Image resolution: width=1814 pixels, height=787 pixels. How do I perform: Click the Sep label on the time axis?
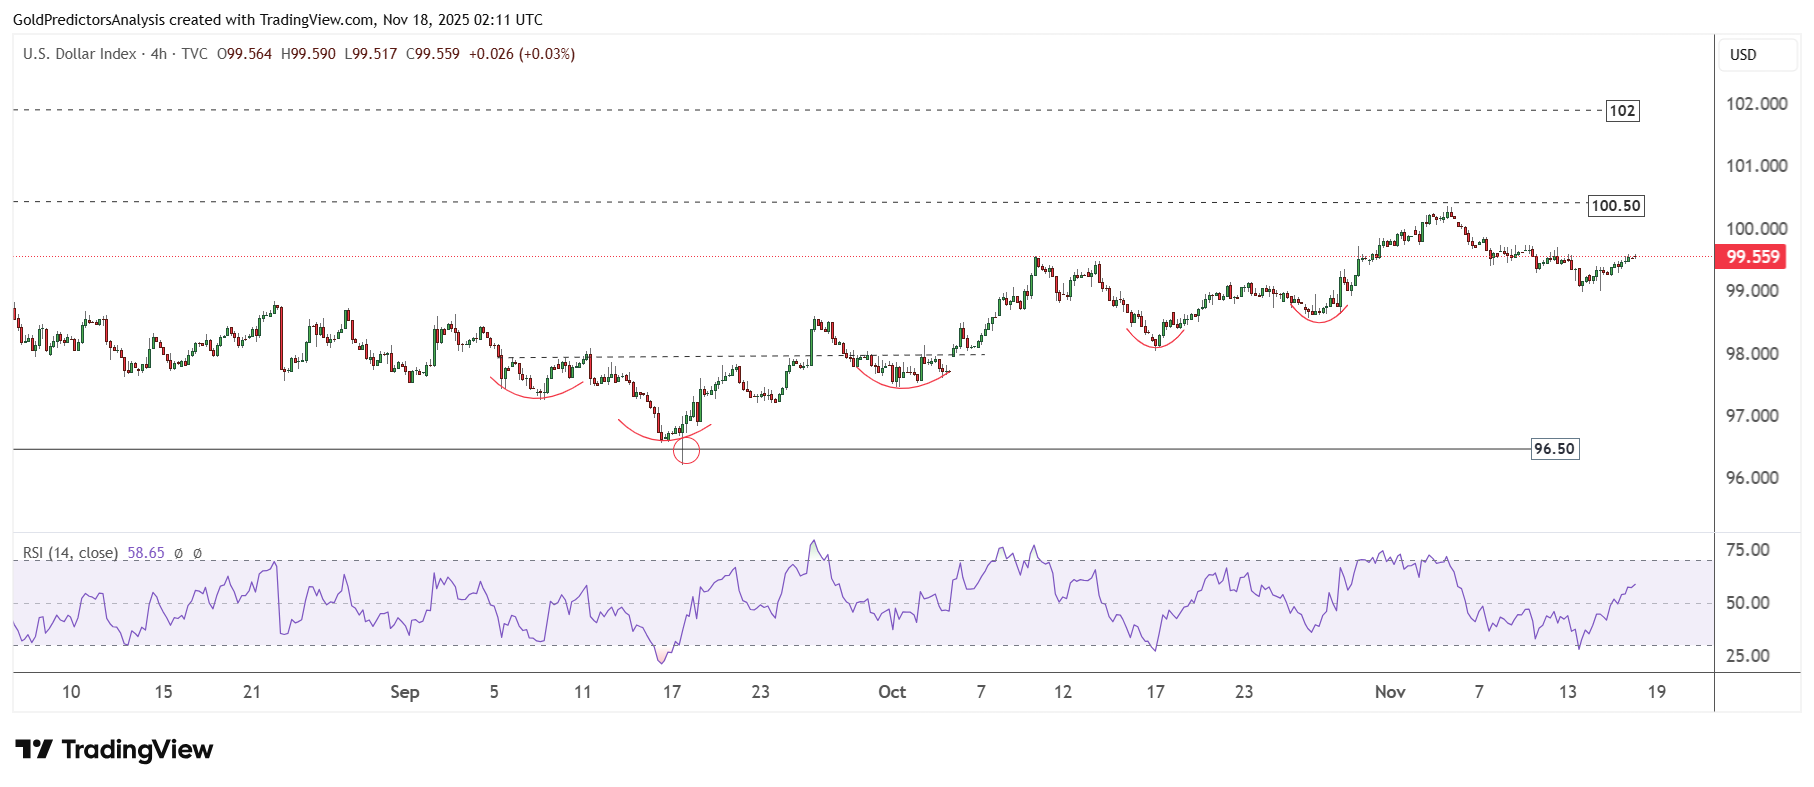click(x=404, y=692)
